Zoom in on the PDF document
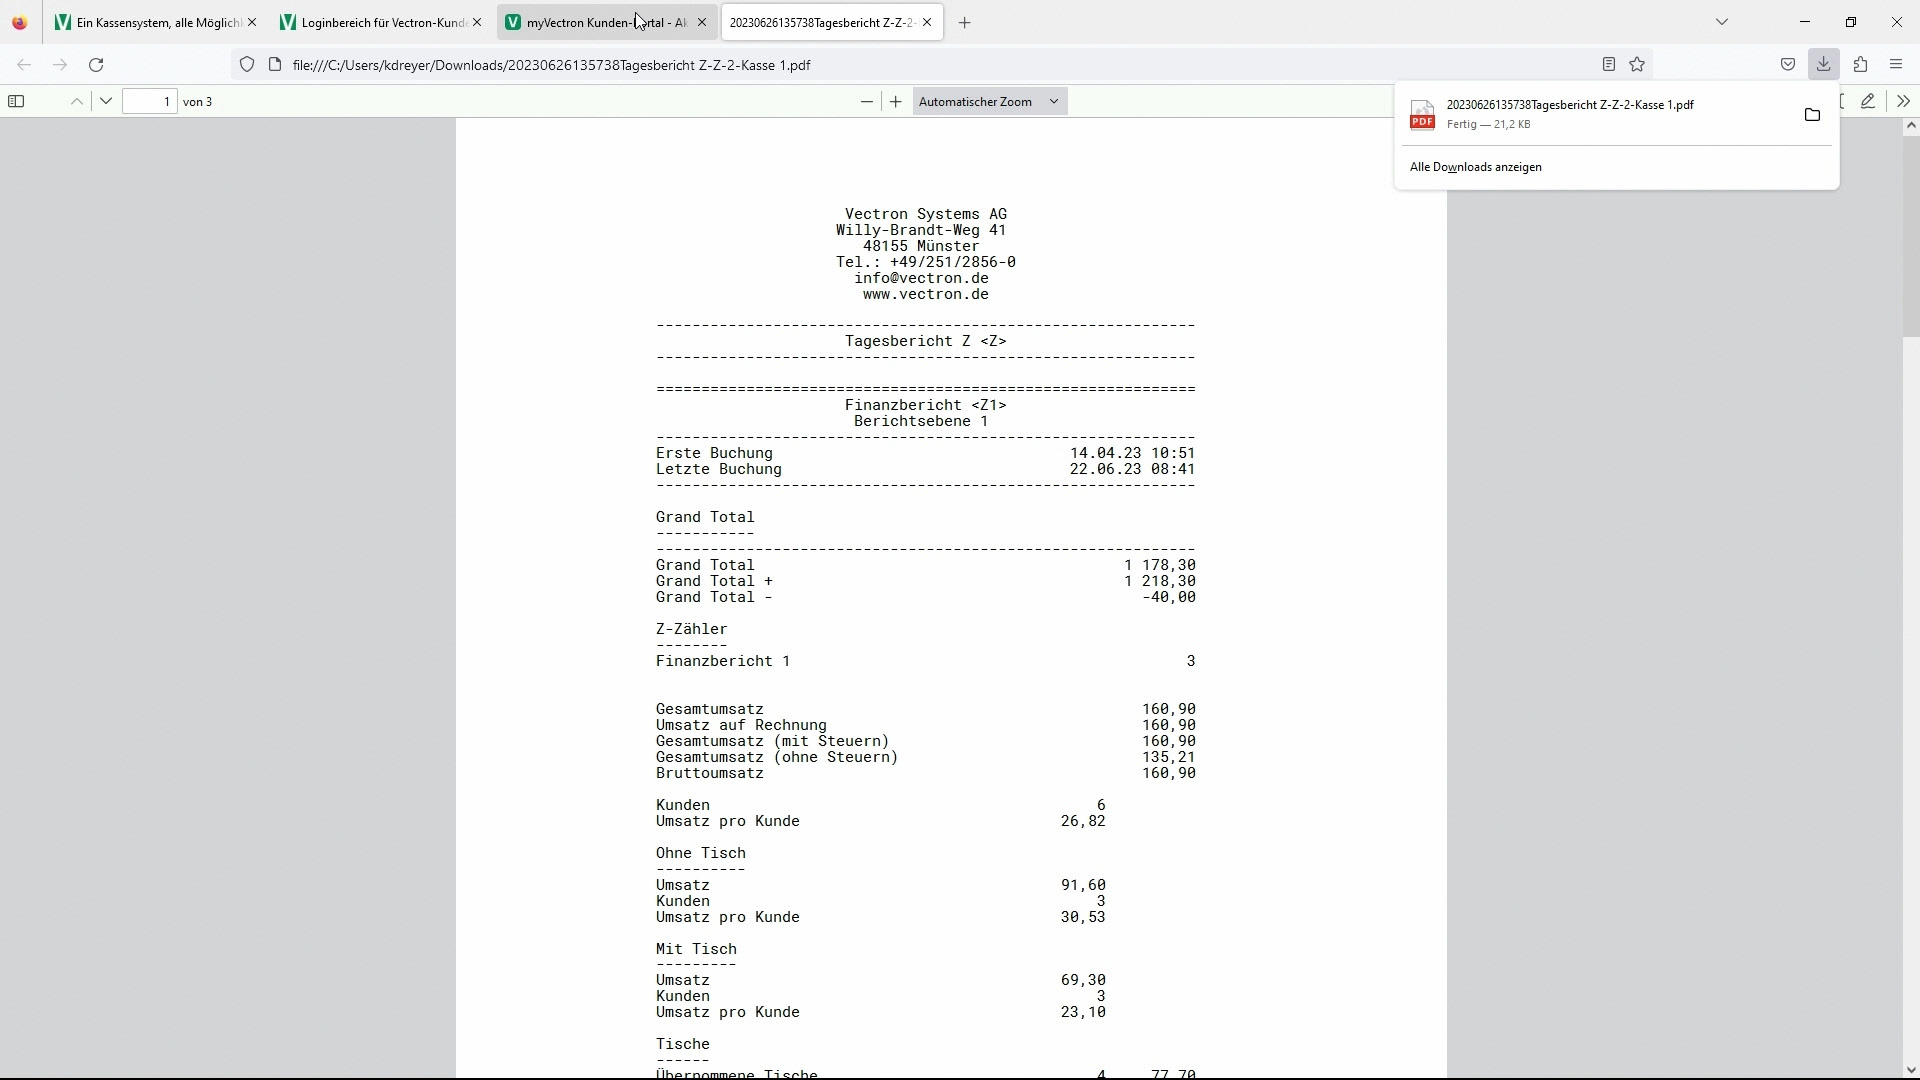 [x=896, y=101]
